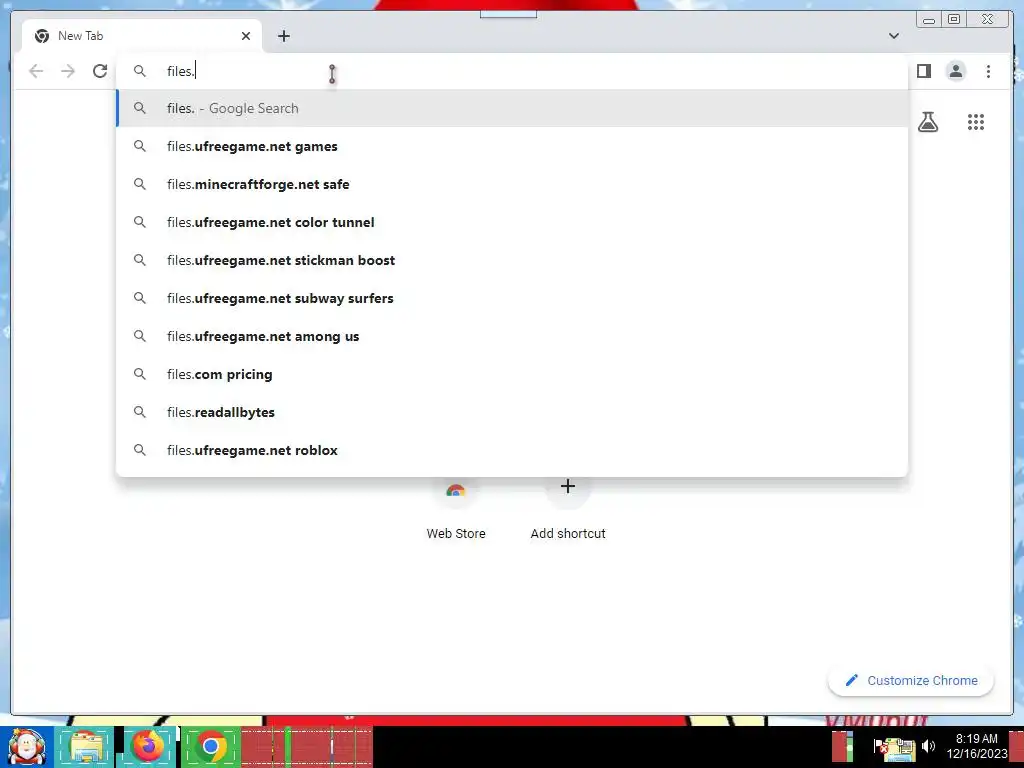The width and height of the screenshot is (1024, 768).
Task: Choose suggestion files.com pricing
Action: pyautogui.click(x=512, y=374)
